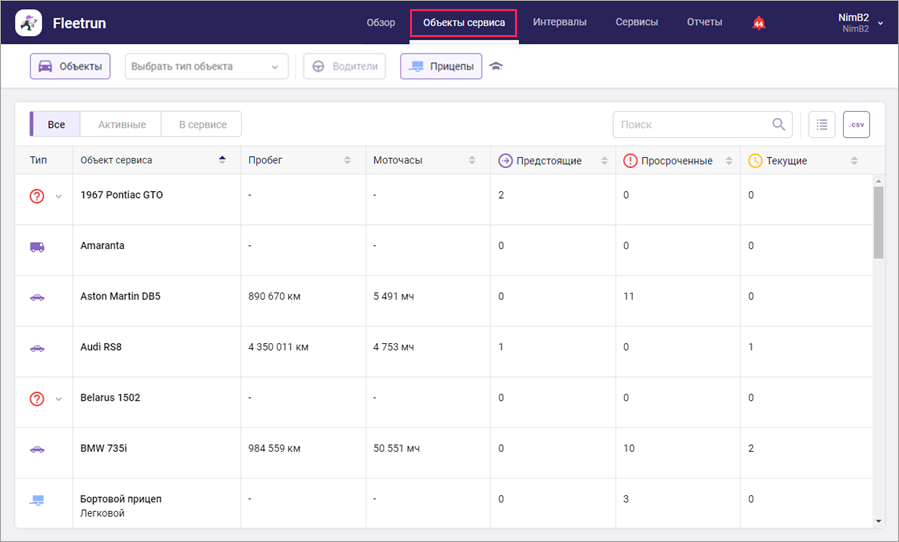The width and height of the screenshot is (899, 542).
Task: Expand the Belarus 1502 row chevron
Action: click(x=58, y=398)
